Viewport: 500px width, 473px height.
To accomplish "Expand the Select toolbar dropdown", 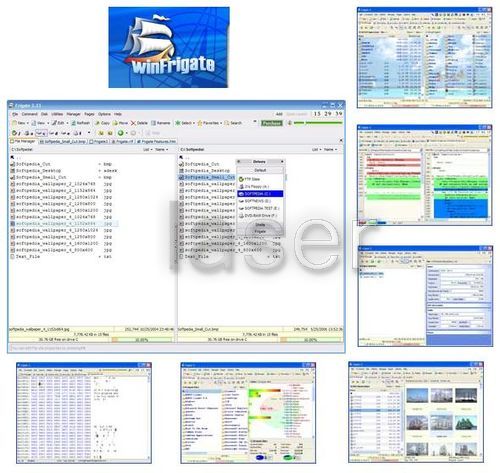I will [x=194, y=123].
